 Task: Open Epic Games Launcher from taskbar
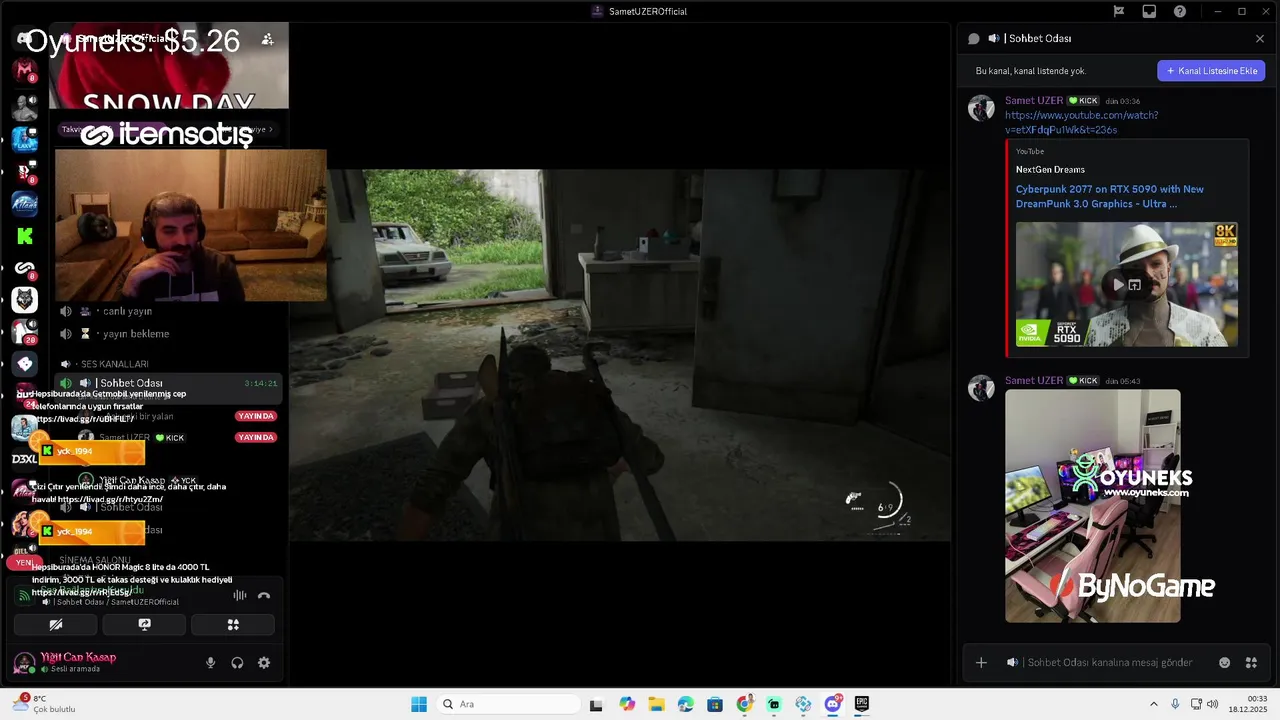pos(862,704)
